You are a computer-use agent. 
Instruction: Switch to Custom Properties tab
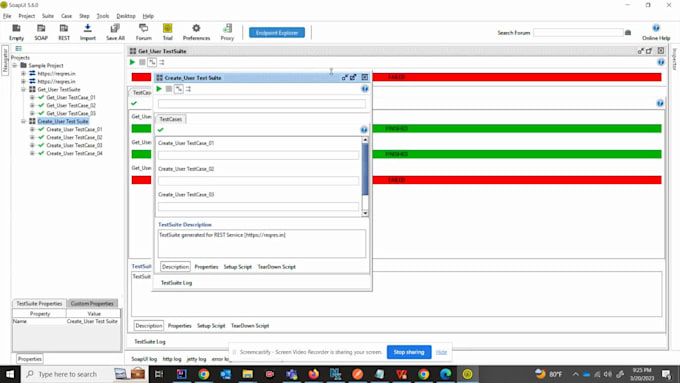(x=92, y=304)
